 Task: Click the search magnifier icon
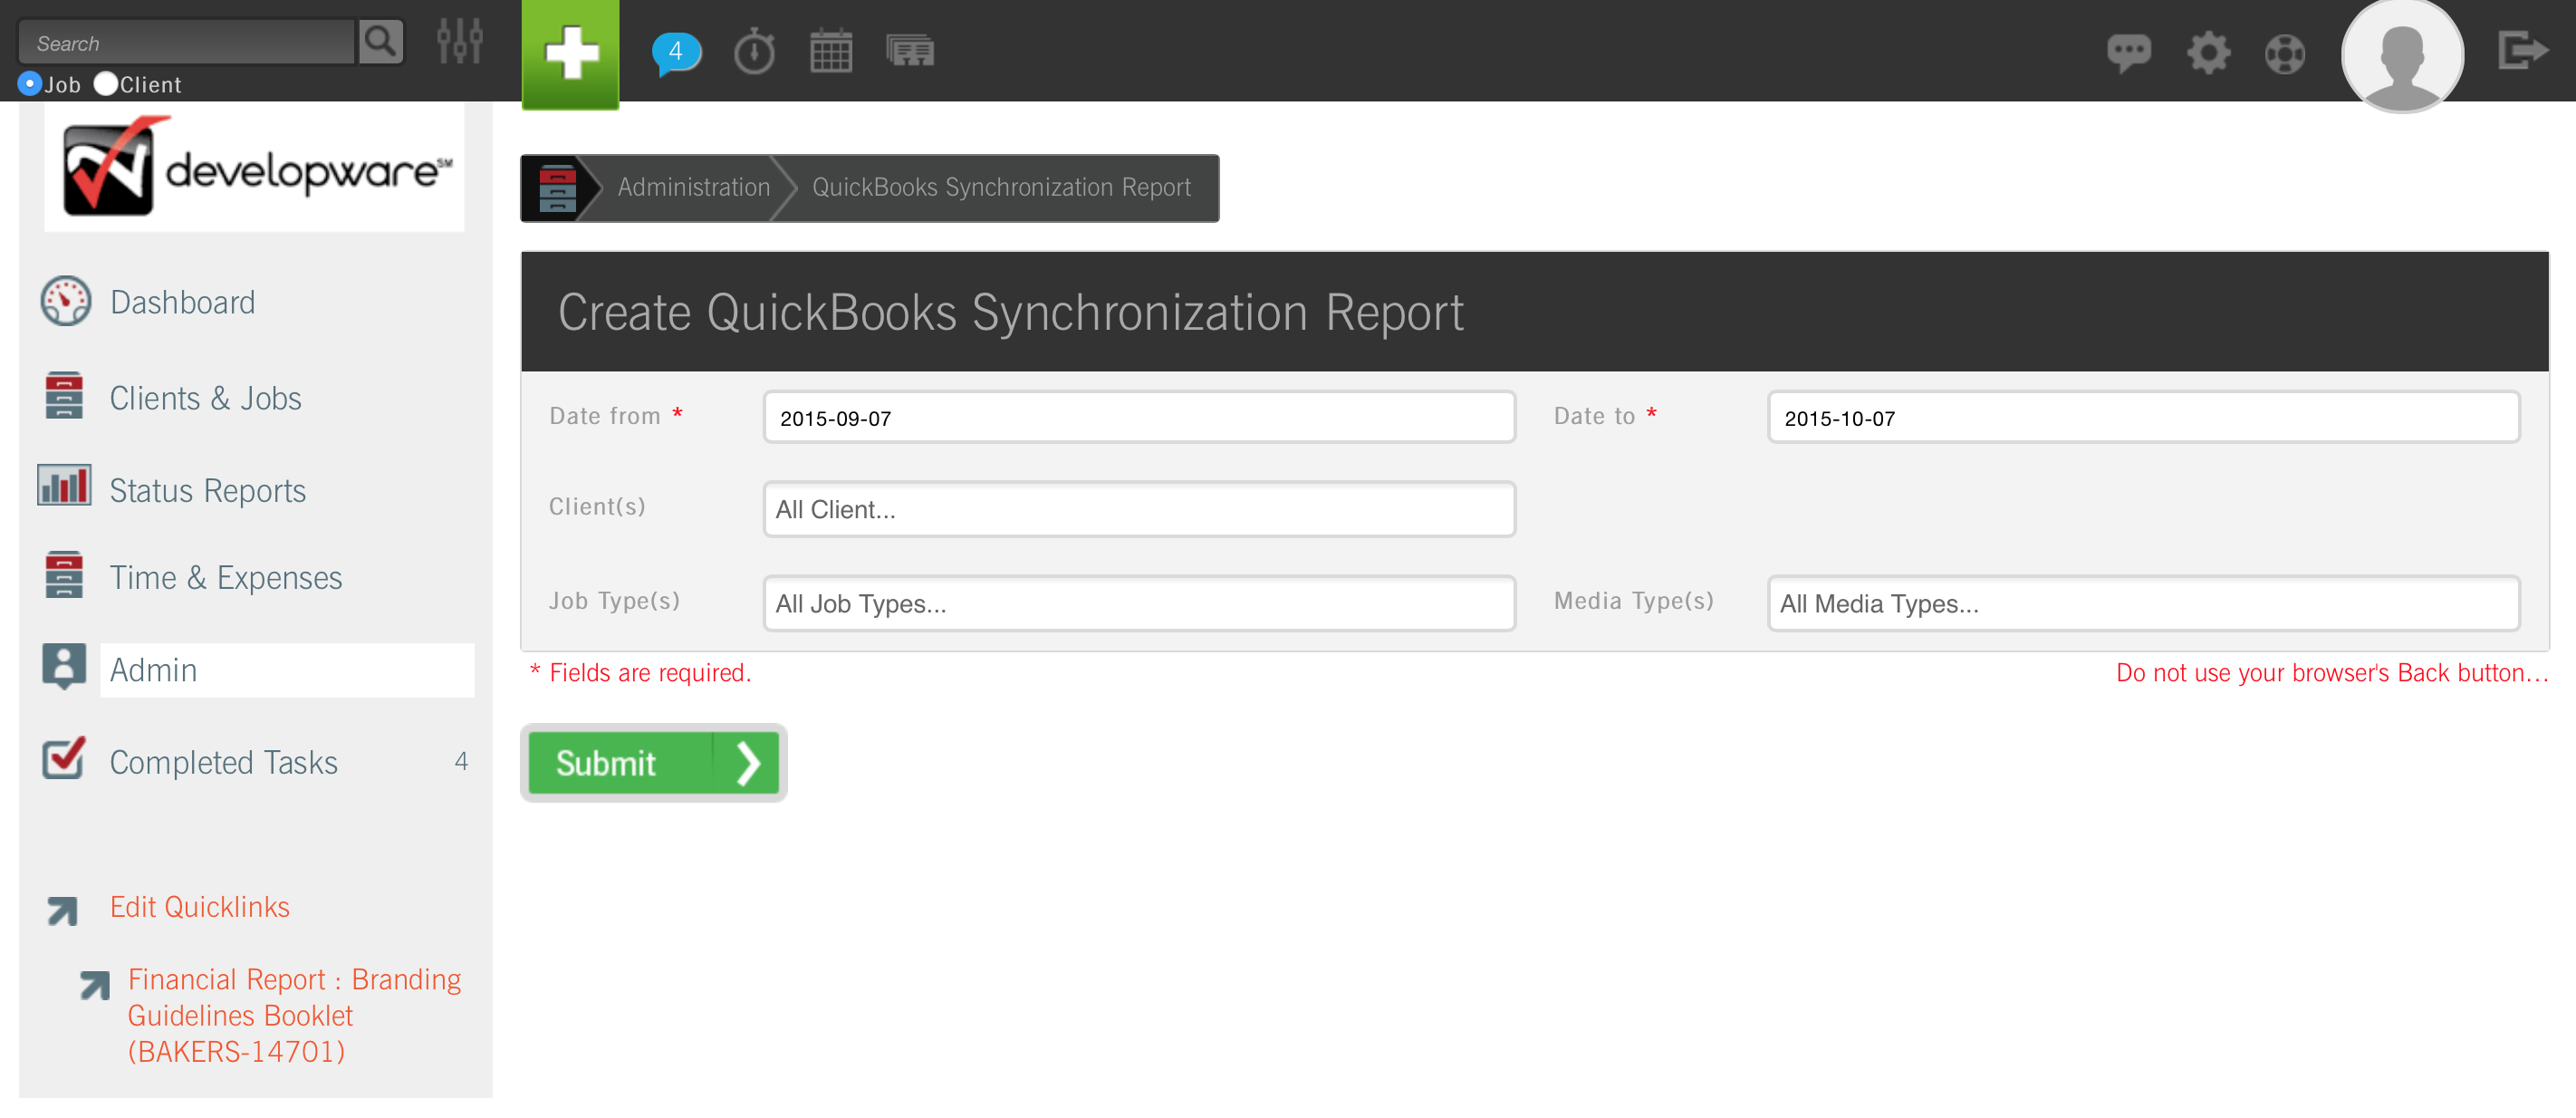381,42
